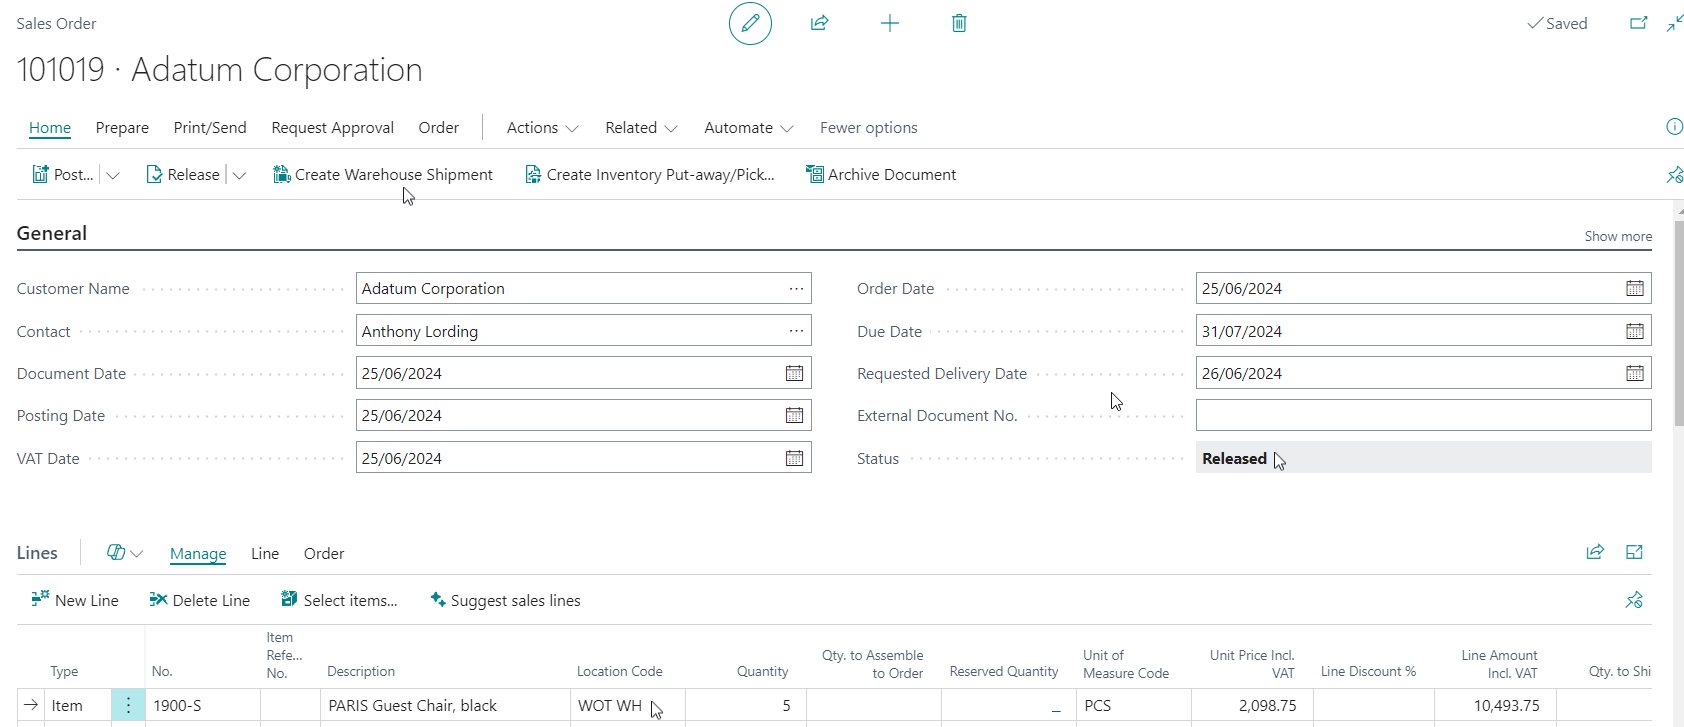Open the FactBox info icon
Image resolution: width=1684 pixels, height=727 pixels.
point(1674,126)
